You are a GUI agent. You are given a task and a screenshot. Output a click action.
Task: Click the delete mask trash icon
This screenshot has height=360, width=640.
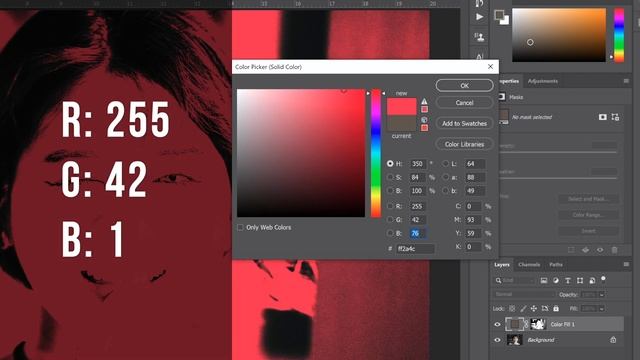(614, 250)
